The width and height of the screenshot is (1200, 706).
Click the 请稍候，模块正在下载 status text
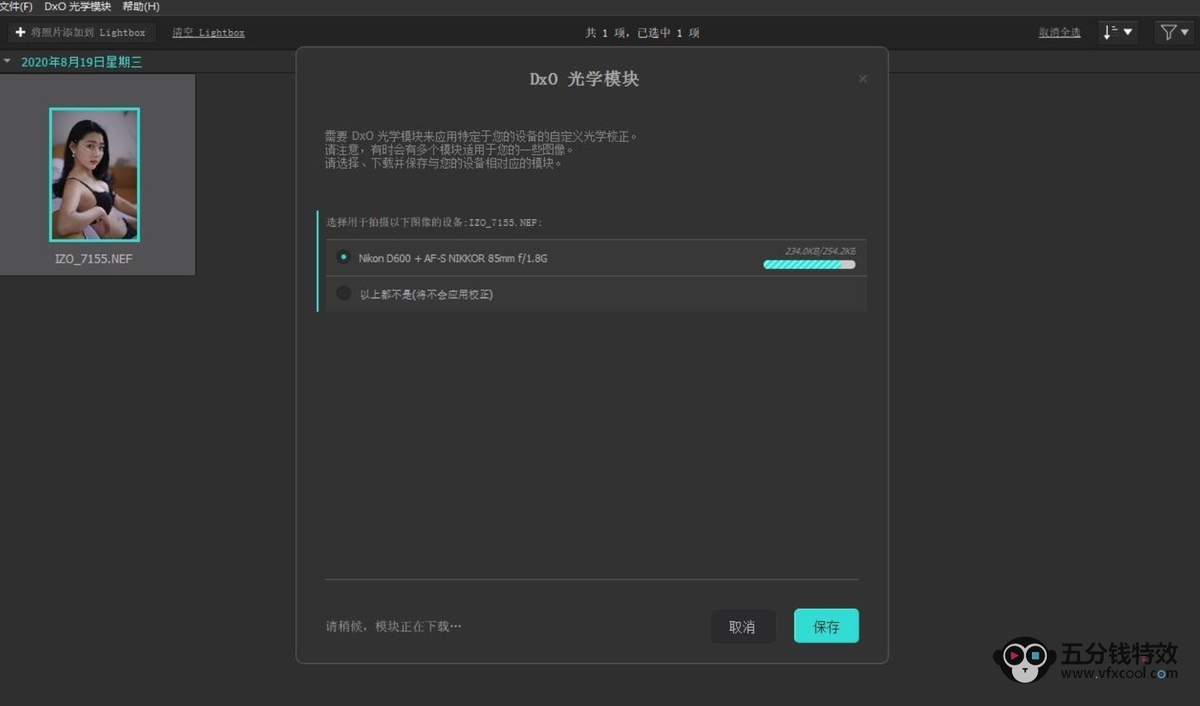pos(393,627)
